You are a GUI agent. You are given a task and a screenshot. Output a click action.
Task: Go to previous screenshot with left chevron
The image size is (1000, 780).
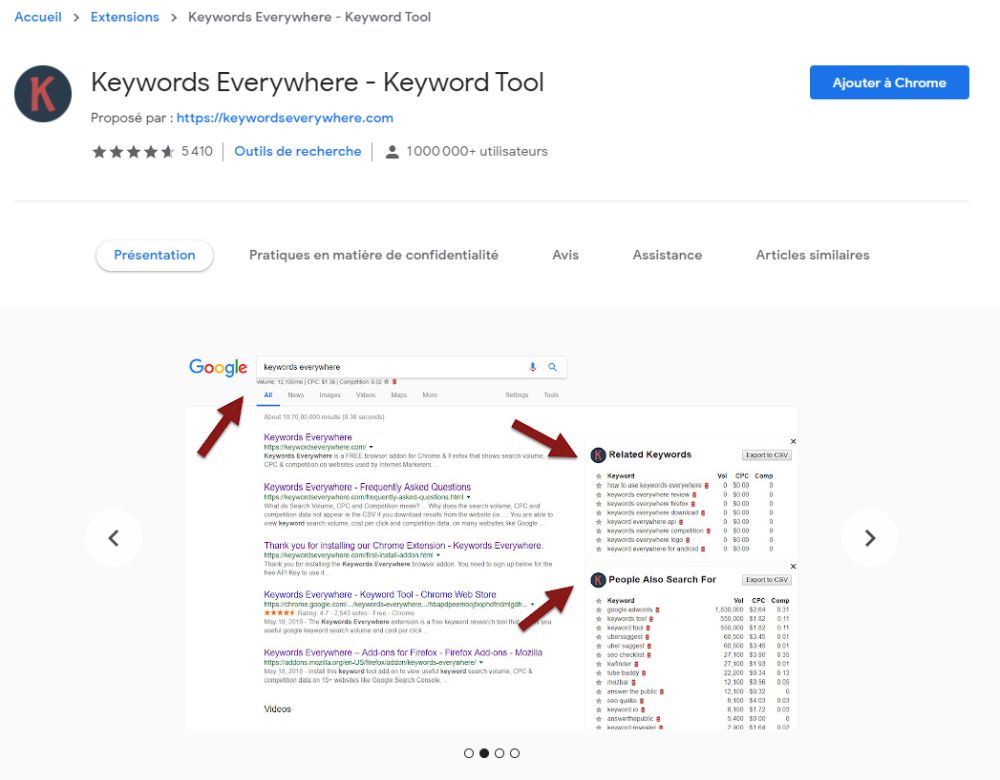pyautogui.click(x=114, y=538)
